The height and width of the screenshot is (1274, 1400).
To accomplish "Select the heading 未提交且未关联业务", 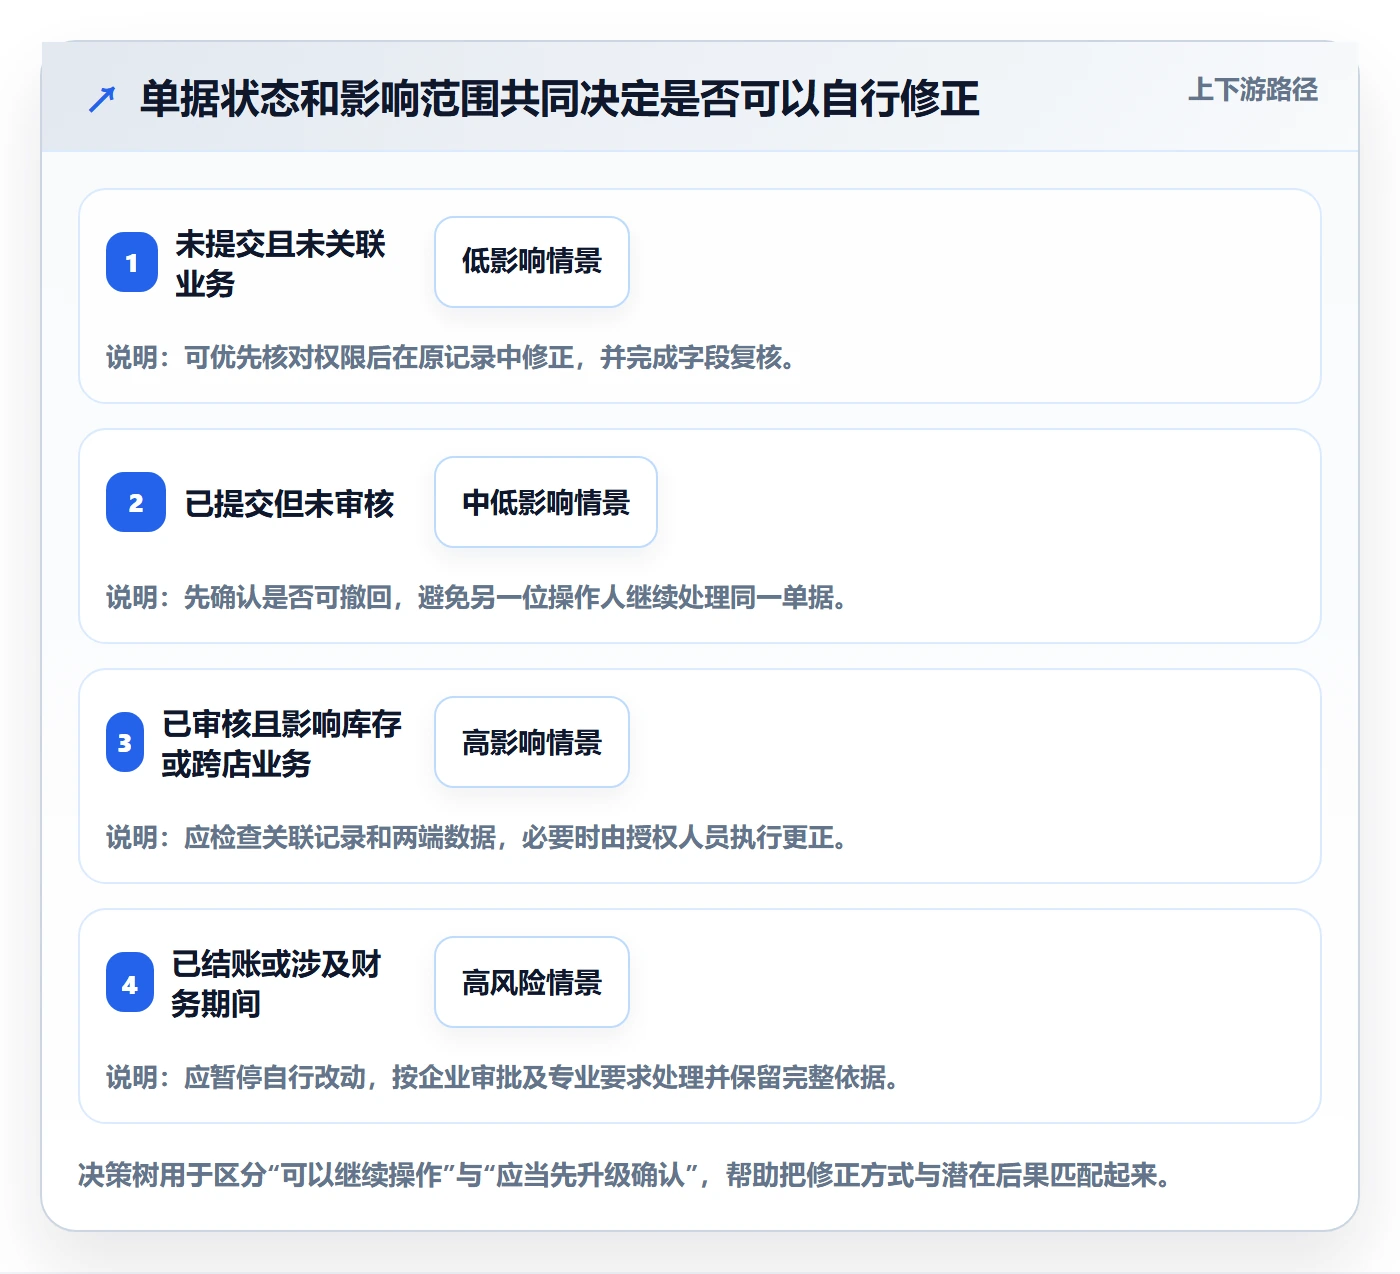I will [280, 263].
